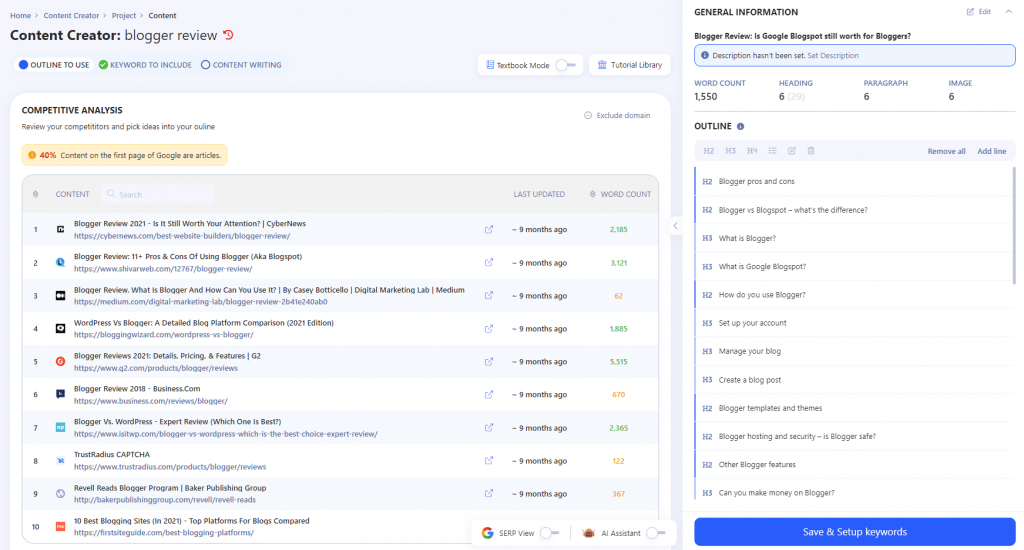
Task: Open external link for G2 Blogger Reviews
Action: (x=488, y=361)
